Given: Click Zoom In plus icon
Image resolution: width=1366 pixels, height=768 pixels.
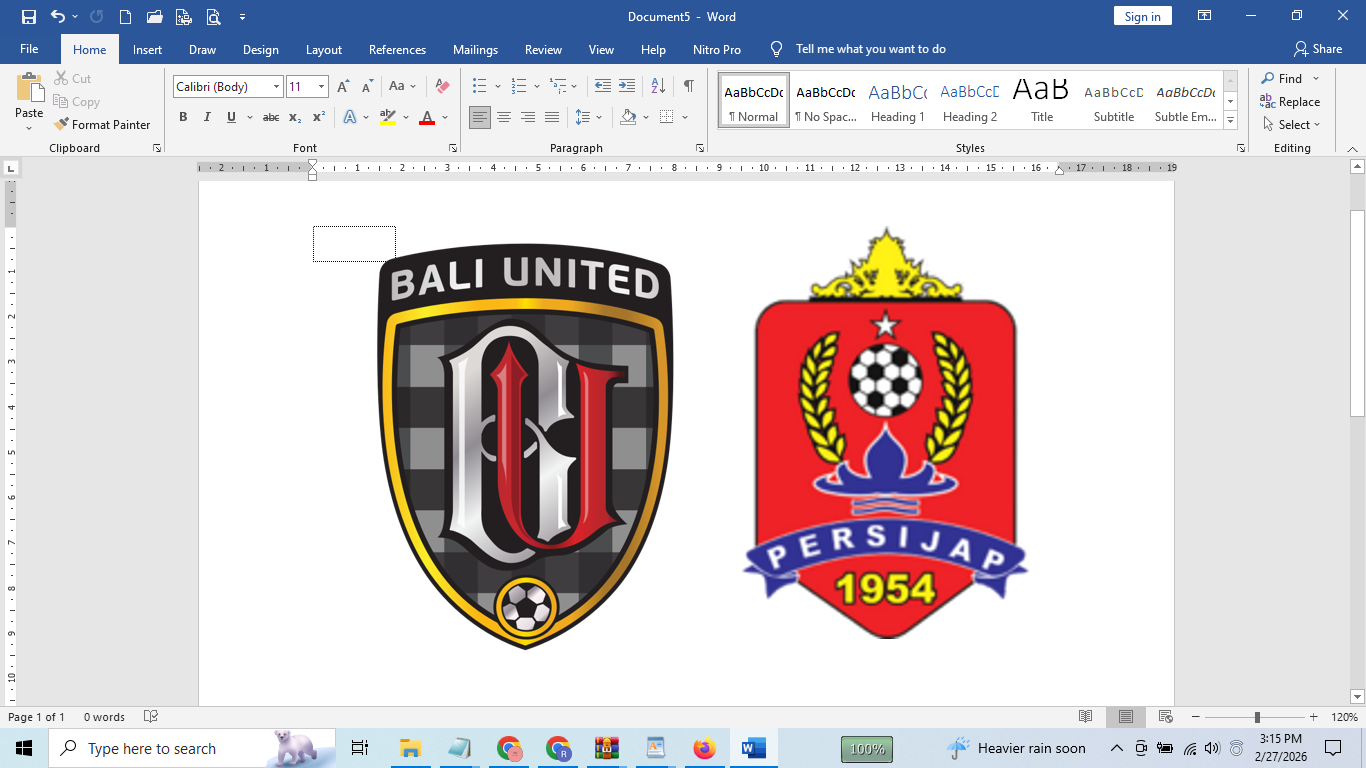Looking at the screenshot, I should pyautogui.click(x=1316, y=717).
